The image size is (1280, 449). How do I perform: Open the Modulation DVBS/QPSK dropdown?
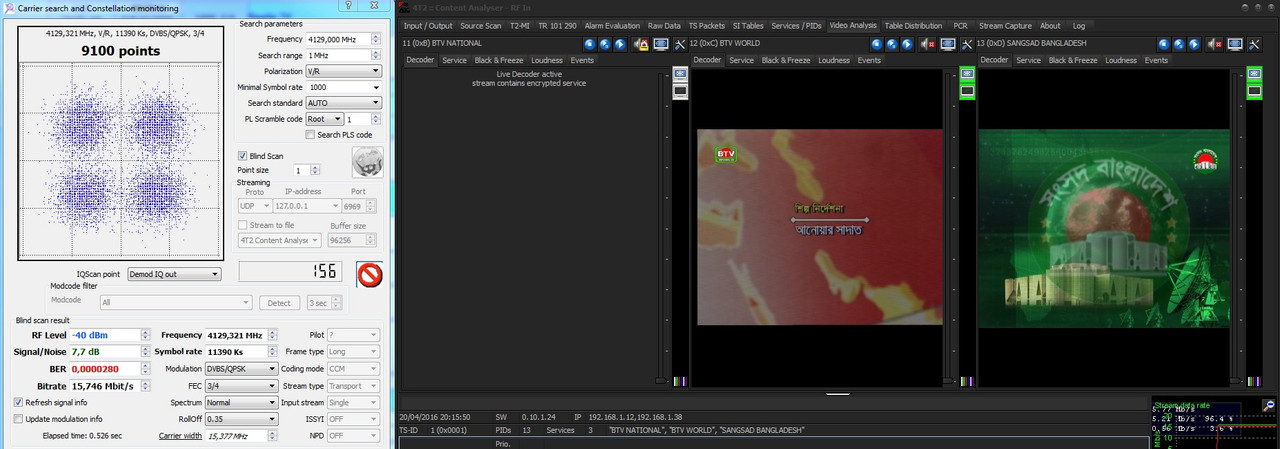click(x=241, y=368)
